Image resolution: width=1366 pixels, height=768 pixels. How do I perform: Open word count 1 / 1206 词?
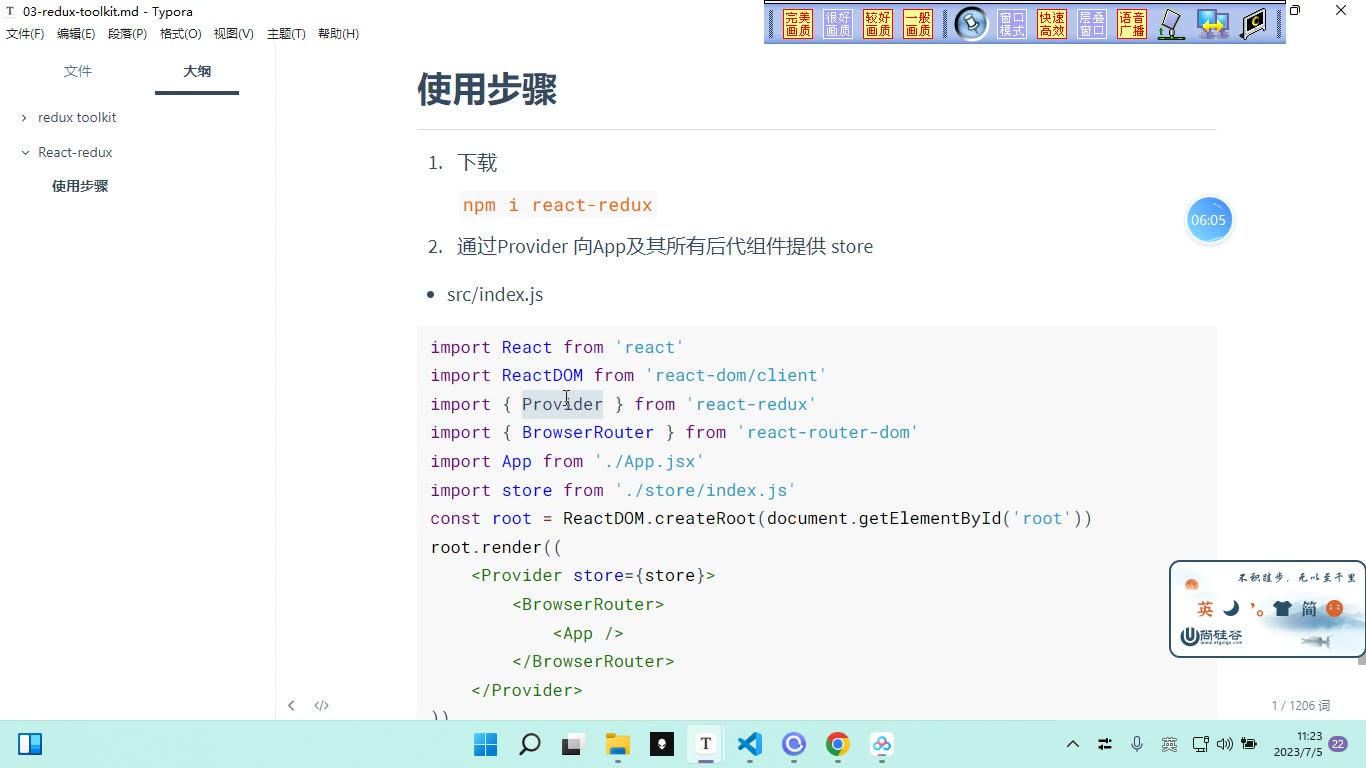point(1301,706)
